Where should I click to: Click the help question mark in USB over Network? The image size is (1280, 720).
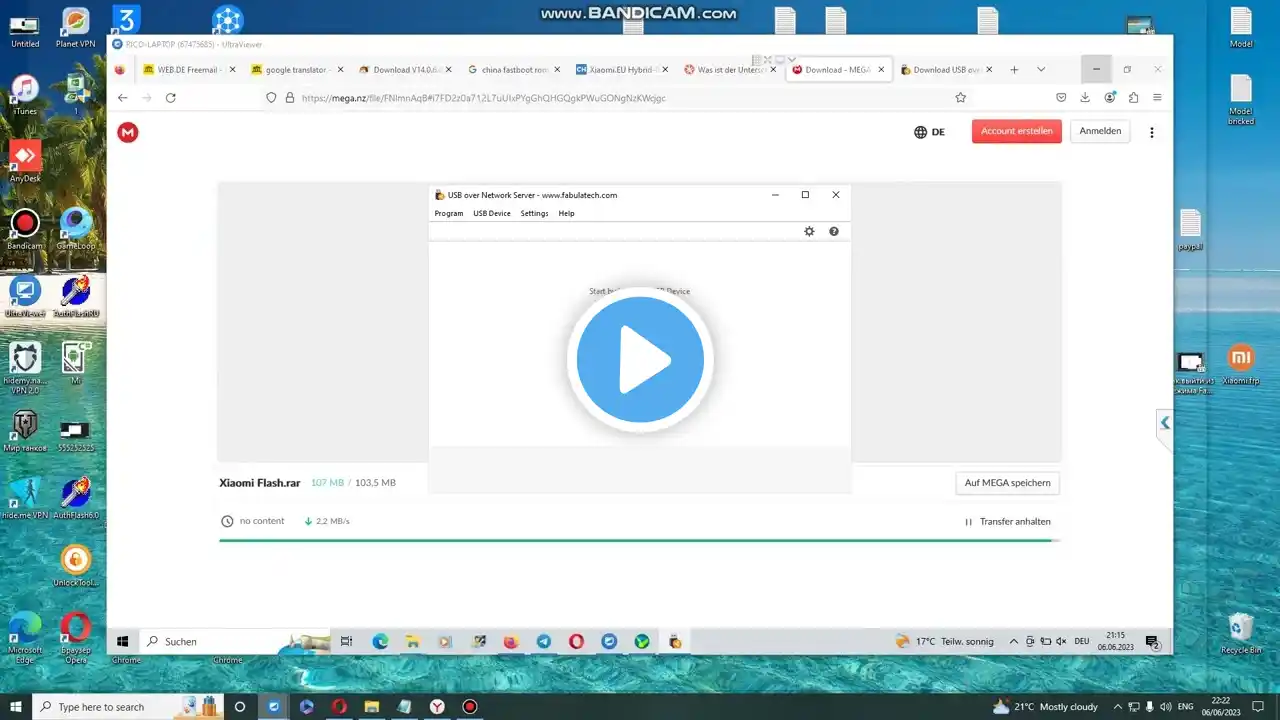click(x=834, y=231)
